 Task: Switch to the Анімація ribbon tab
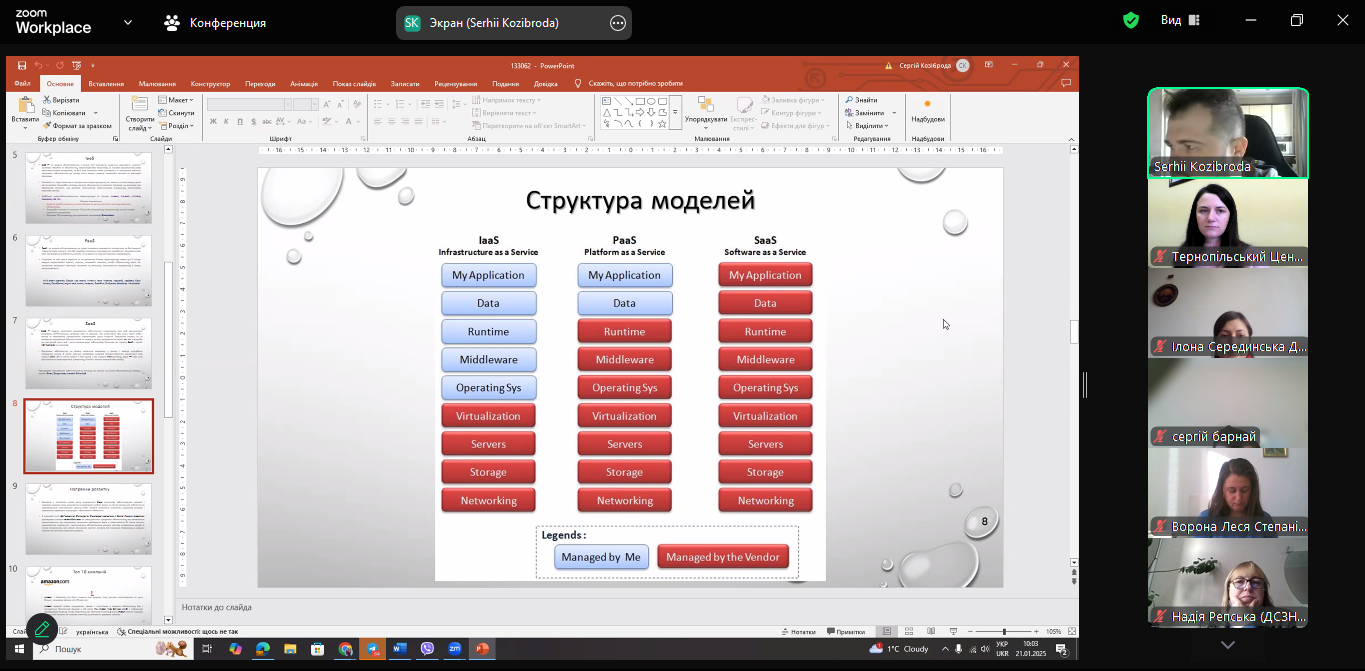tap(303, 84)
